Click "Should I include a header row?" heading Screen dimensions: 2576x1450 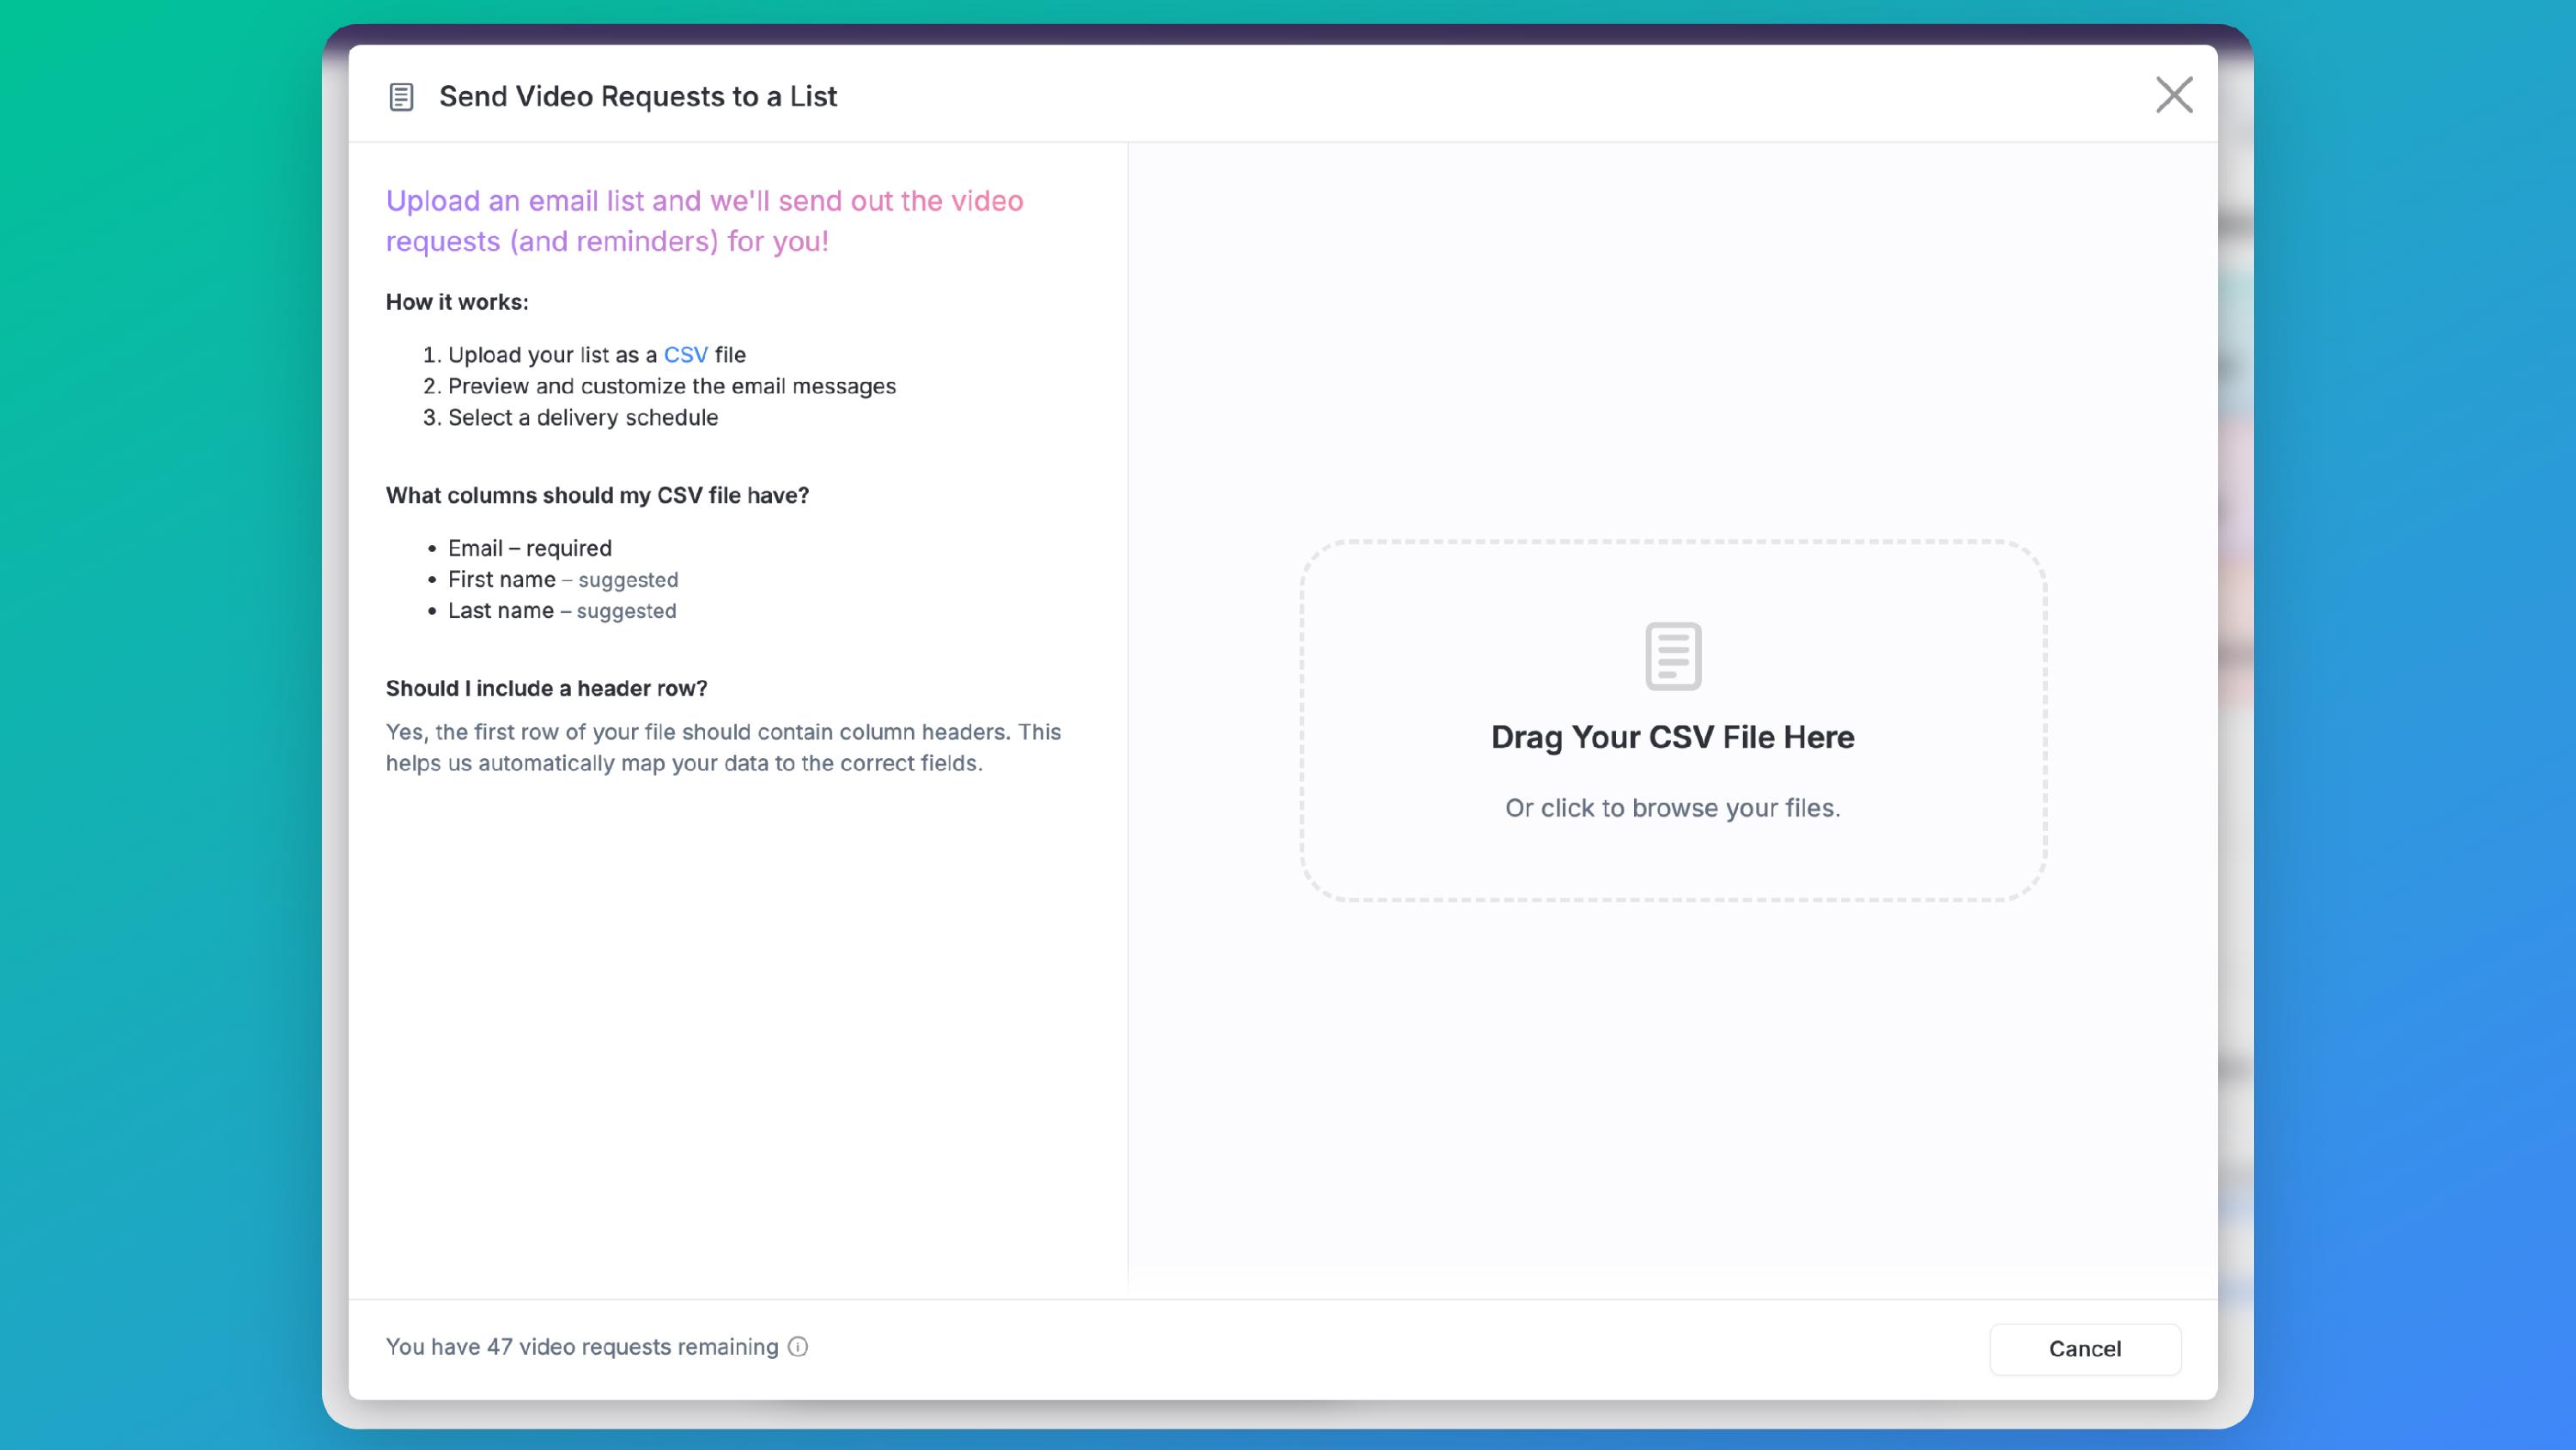[x=546, y=688]
